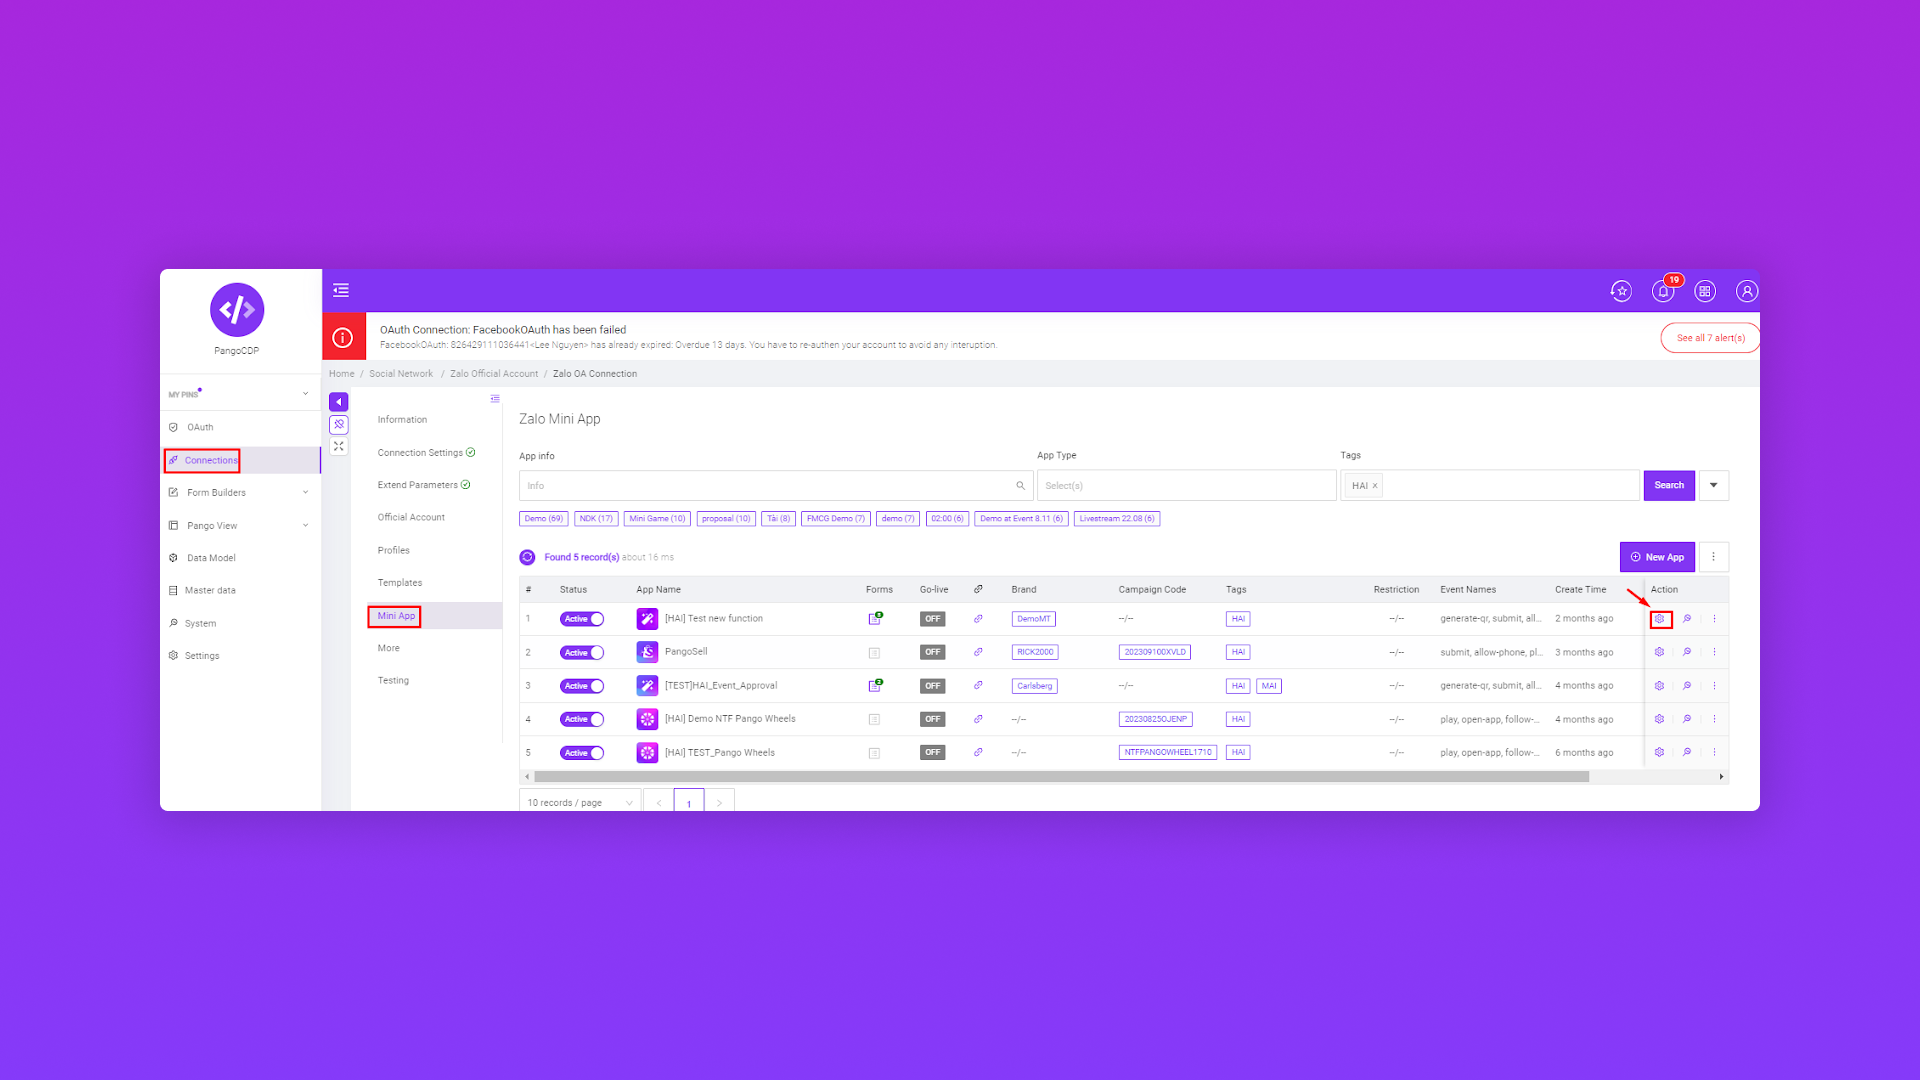Open the App Type select dropdown
The image size is (1920, 1080).
(1186, 485)
